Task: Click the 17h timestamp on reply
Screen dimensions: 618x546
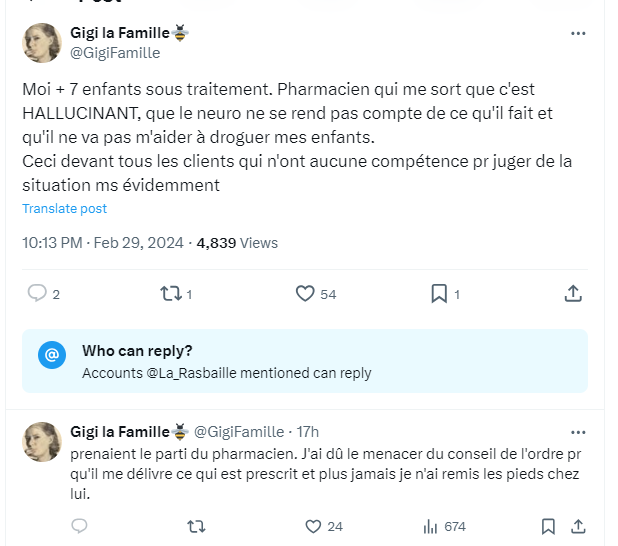Action: tap(307, 432)
